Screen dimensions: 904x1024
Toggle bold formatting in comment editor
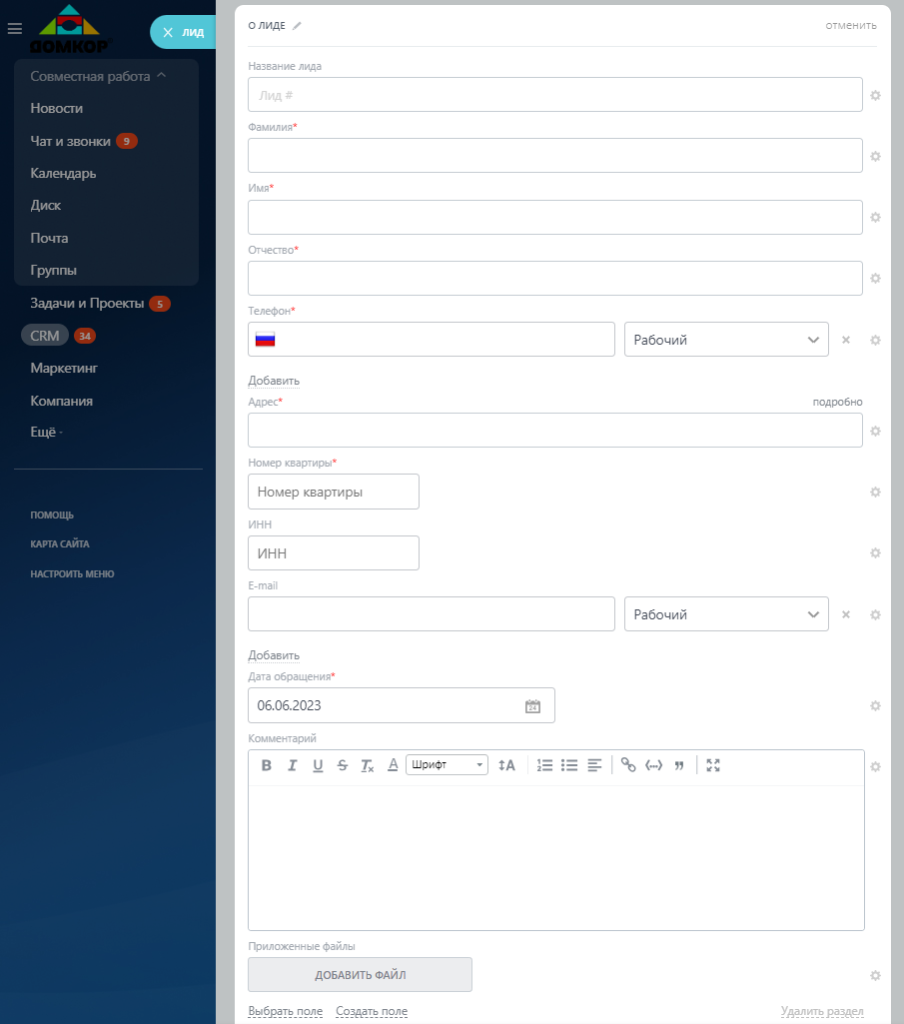click(x=266, y=765)
